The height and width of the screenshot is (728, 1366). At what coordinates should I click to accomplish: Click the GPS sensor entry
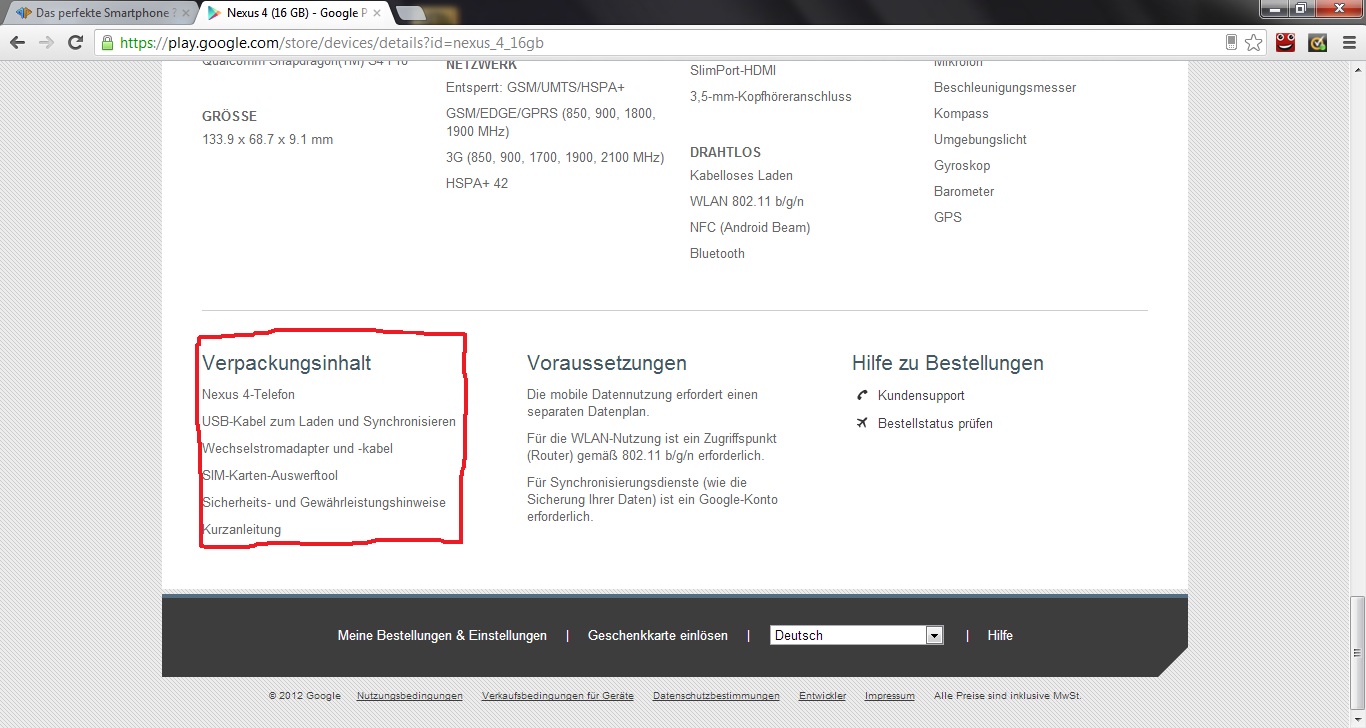coord(948,218)
